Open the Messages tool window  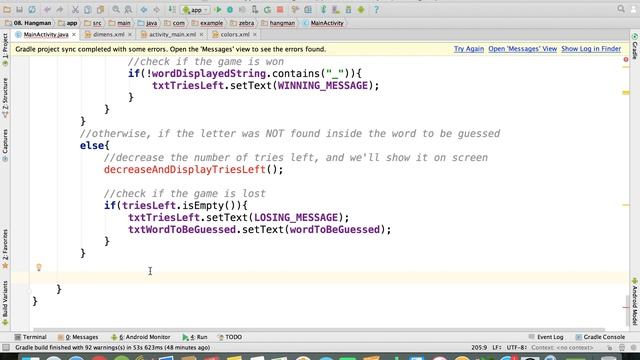pos(78,337)
